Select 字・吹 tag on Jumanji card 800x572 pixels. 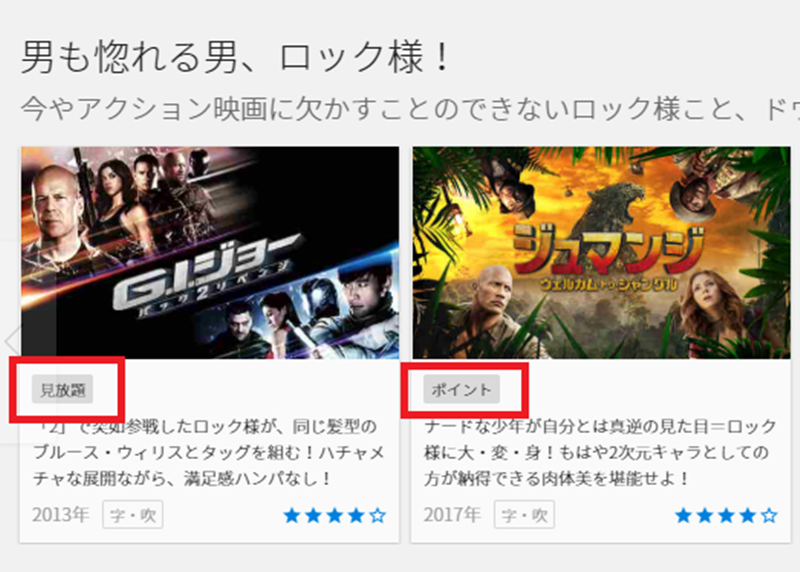(524, 515)
